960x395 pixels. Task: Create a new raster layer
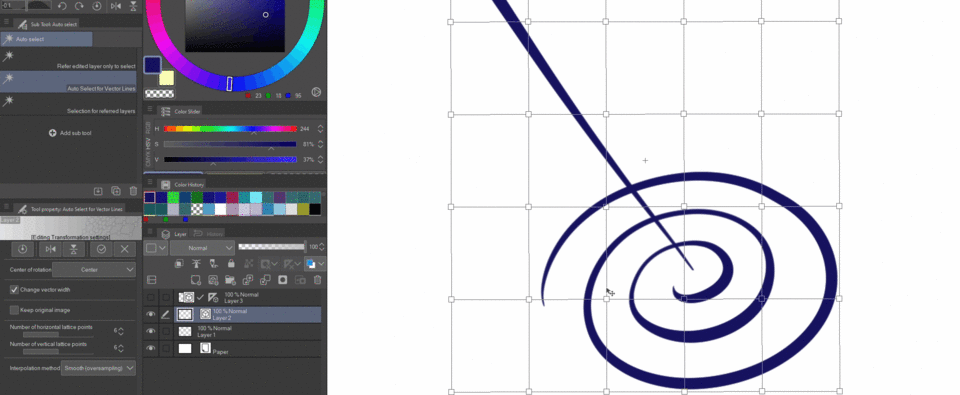[195, 280]
